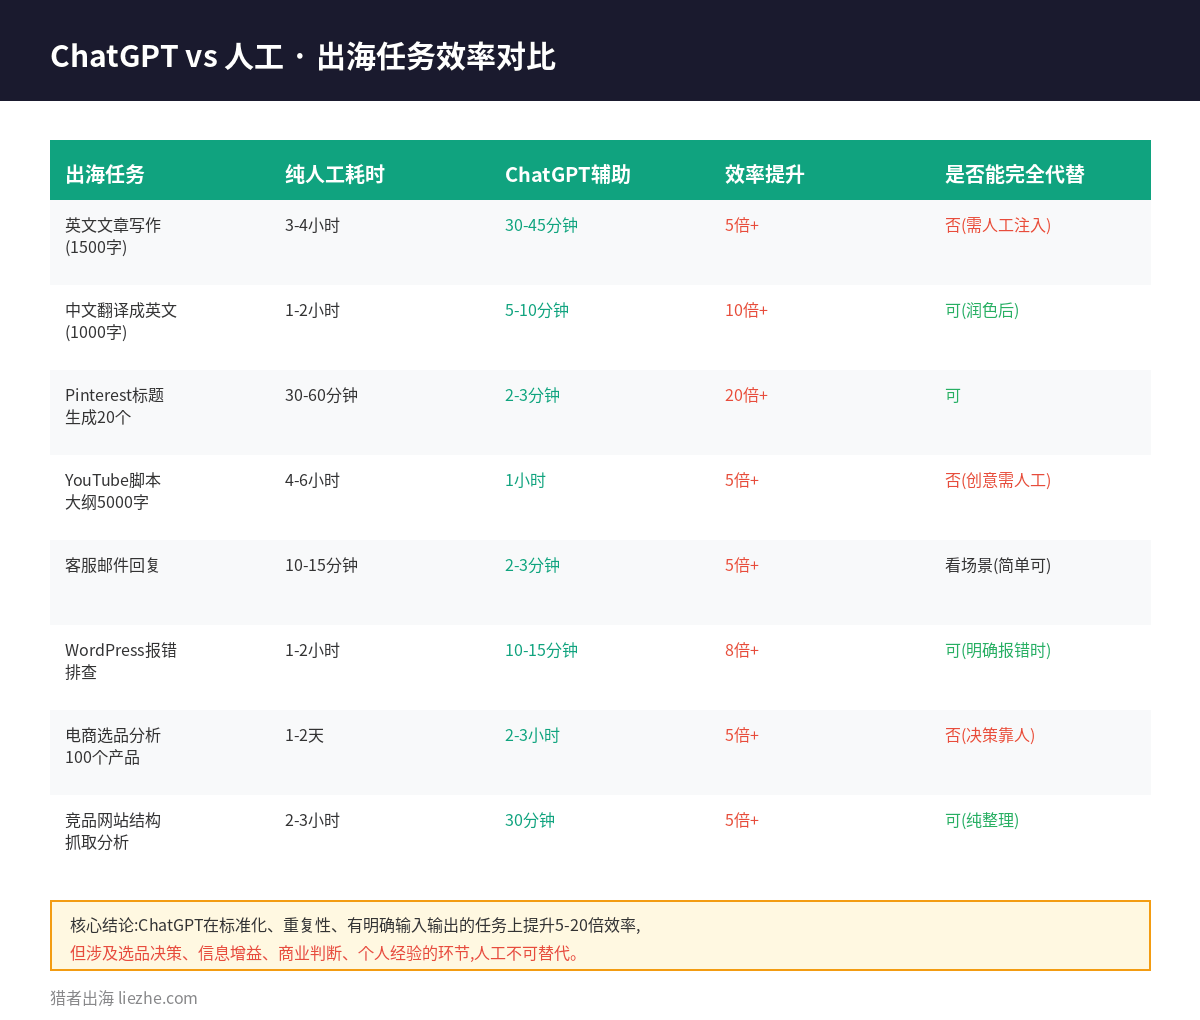Select the 'ChatGPT辅助' column header

coord(568,174)
